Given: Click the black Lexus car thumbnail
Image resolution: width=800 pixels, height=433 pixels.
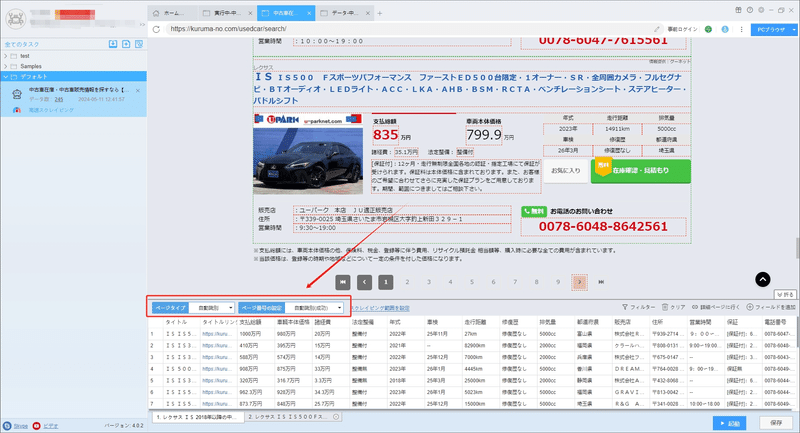Looking at the screenshot, I should pyautogui.click(x=308, y=161).
